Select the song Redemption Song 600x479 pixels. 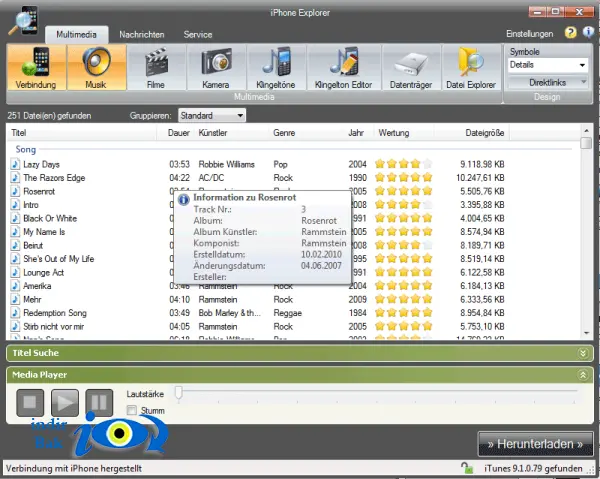point(55,313)
